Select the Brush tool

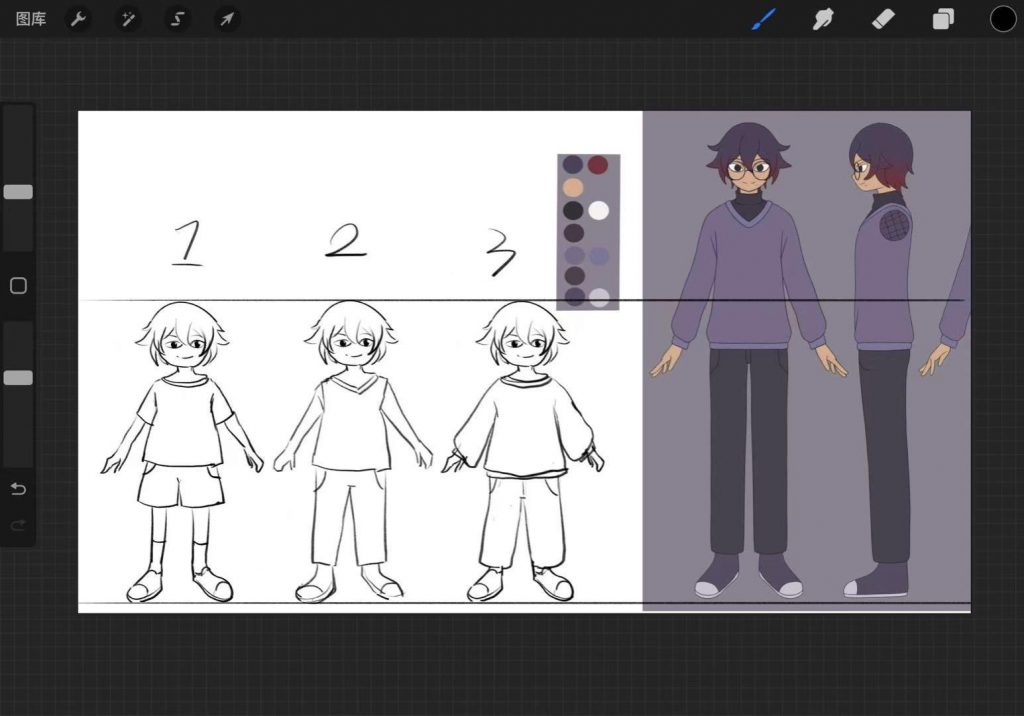pyautogui.click(x=764, y=19)
